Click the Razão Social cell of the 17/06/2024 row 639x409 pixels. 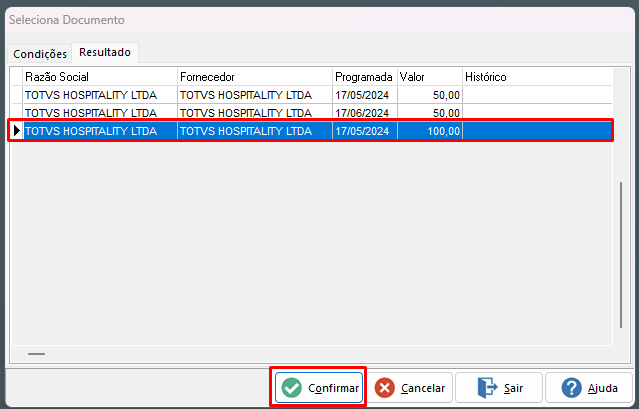100,113
